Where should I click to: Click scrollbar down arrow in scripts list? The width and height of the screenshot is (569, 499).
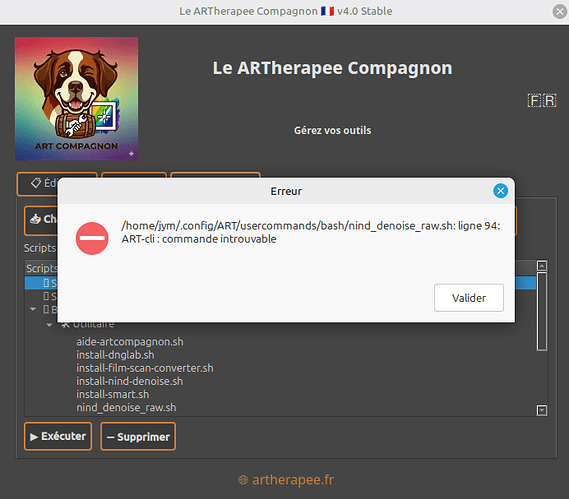(542, 410)
